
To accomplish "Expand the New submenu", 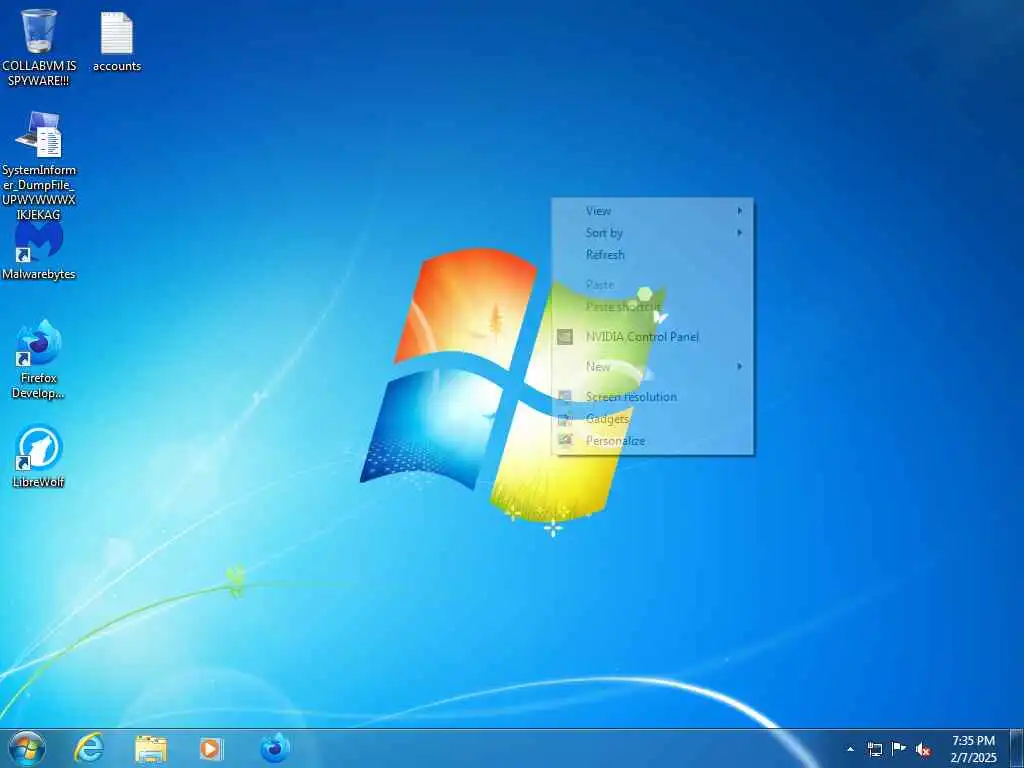I will click(x=652, y=367).
